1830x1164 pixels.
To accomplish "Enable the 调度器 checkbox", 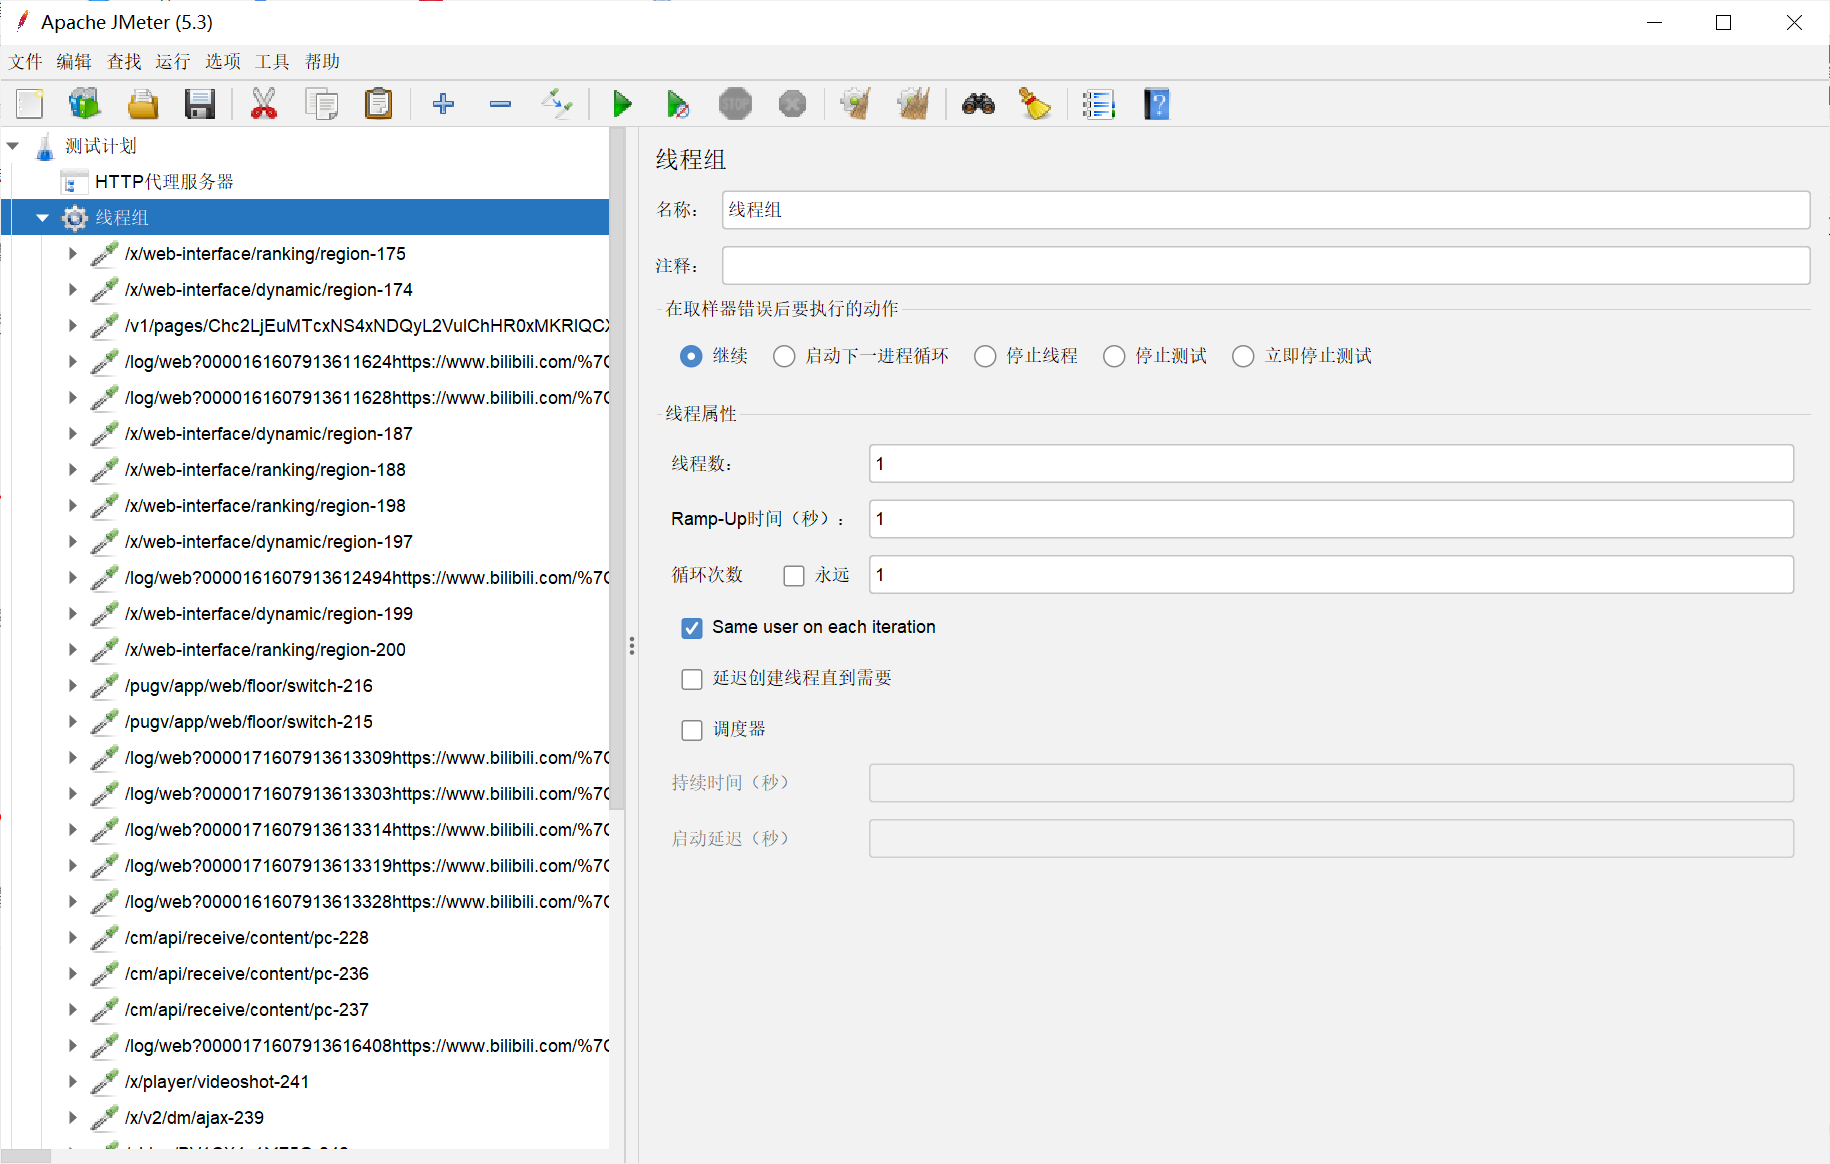I will (692, 730).
